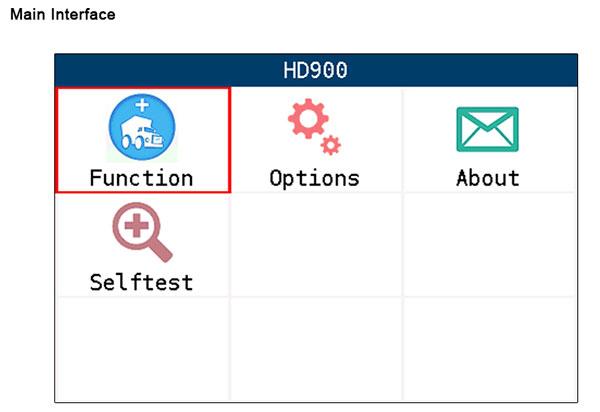Click the empty cell below About
The height and width of the screenshot is (412, 600).
488,245
